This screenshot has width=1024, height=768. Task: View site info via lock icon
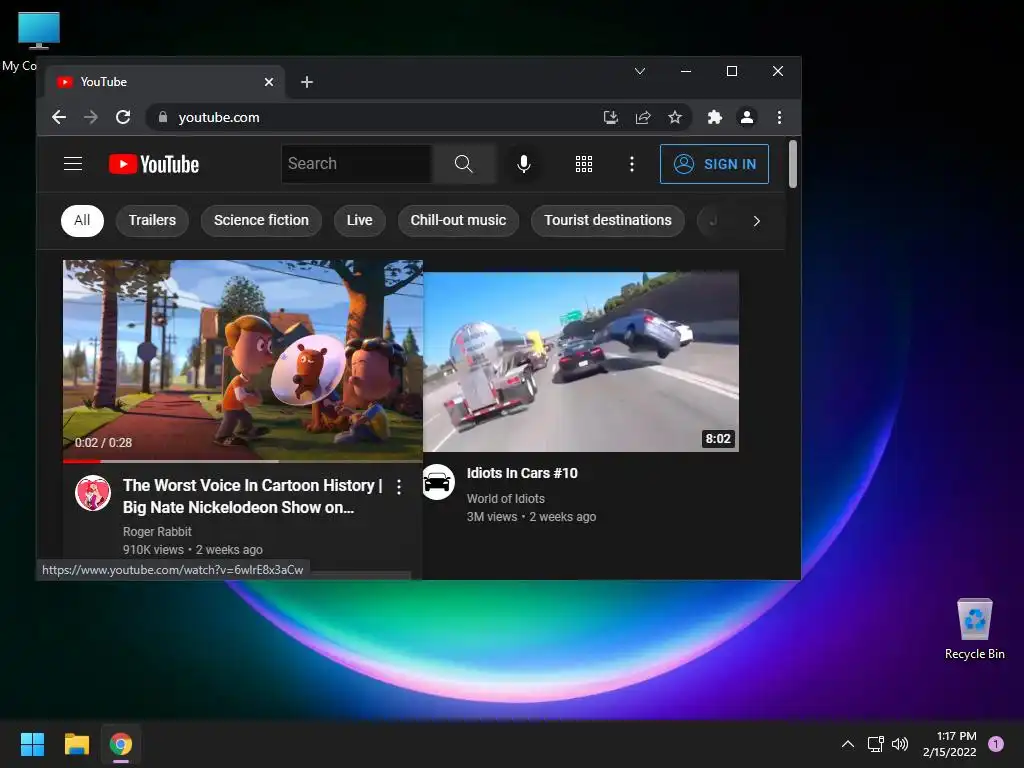click(163, 118)
